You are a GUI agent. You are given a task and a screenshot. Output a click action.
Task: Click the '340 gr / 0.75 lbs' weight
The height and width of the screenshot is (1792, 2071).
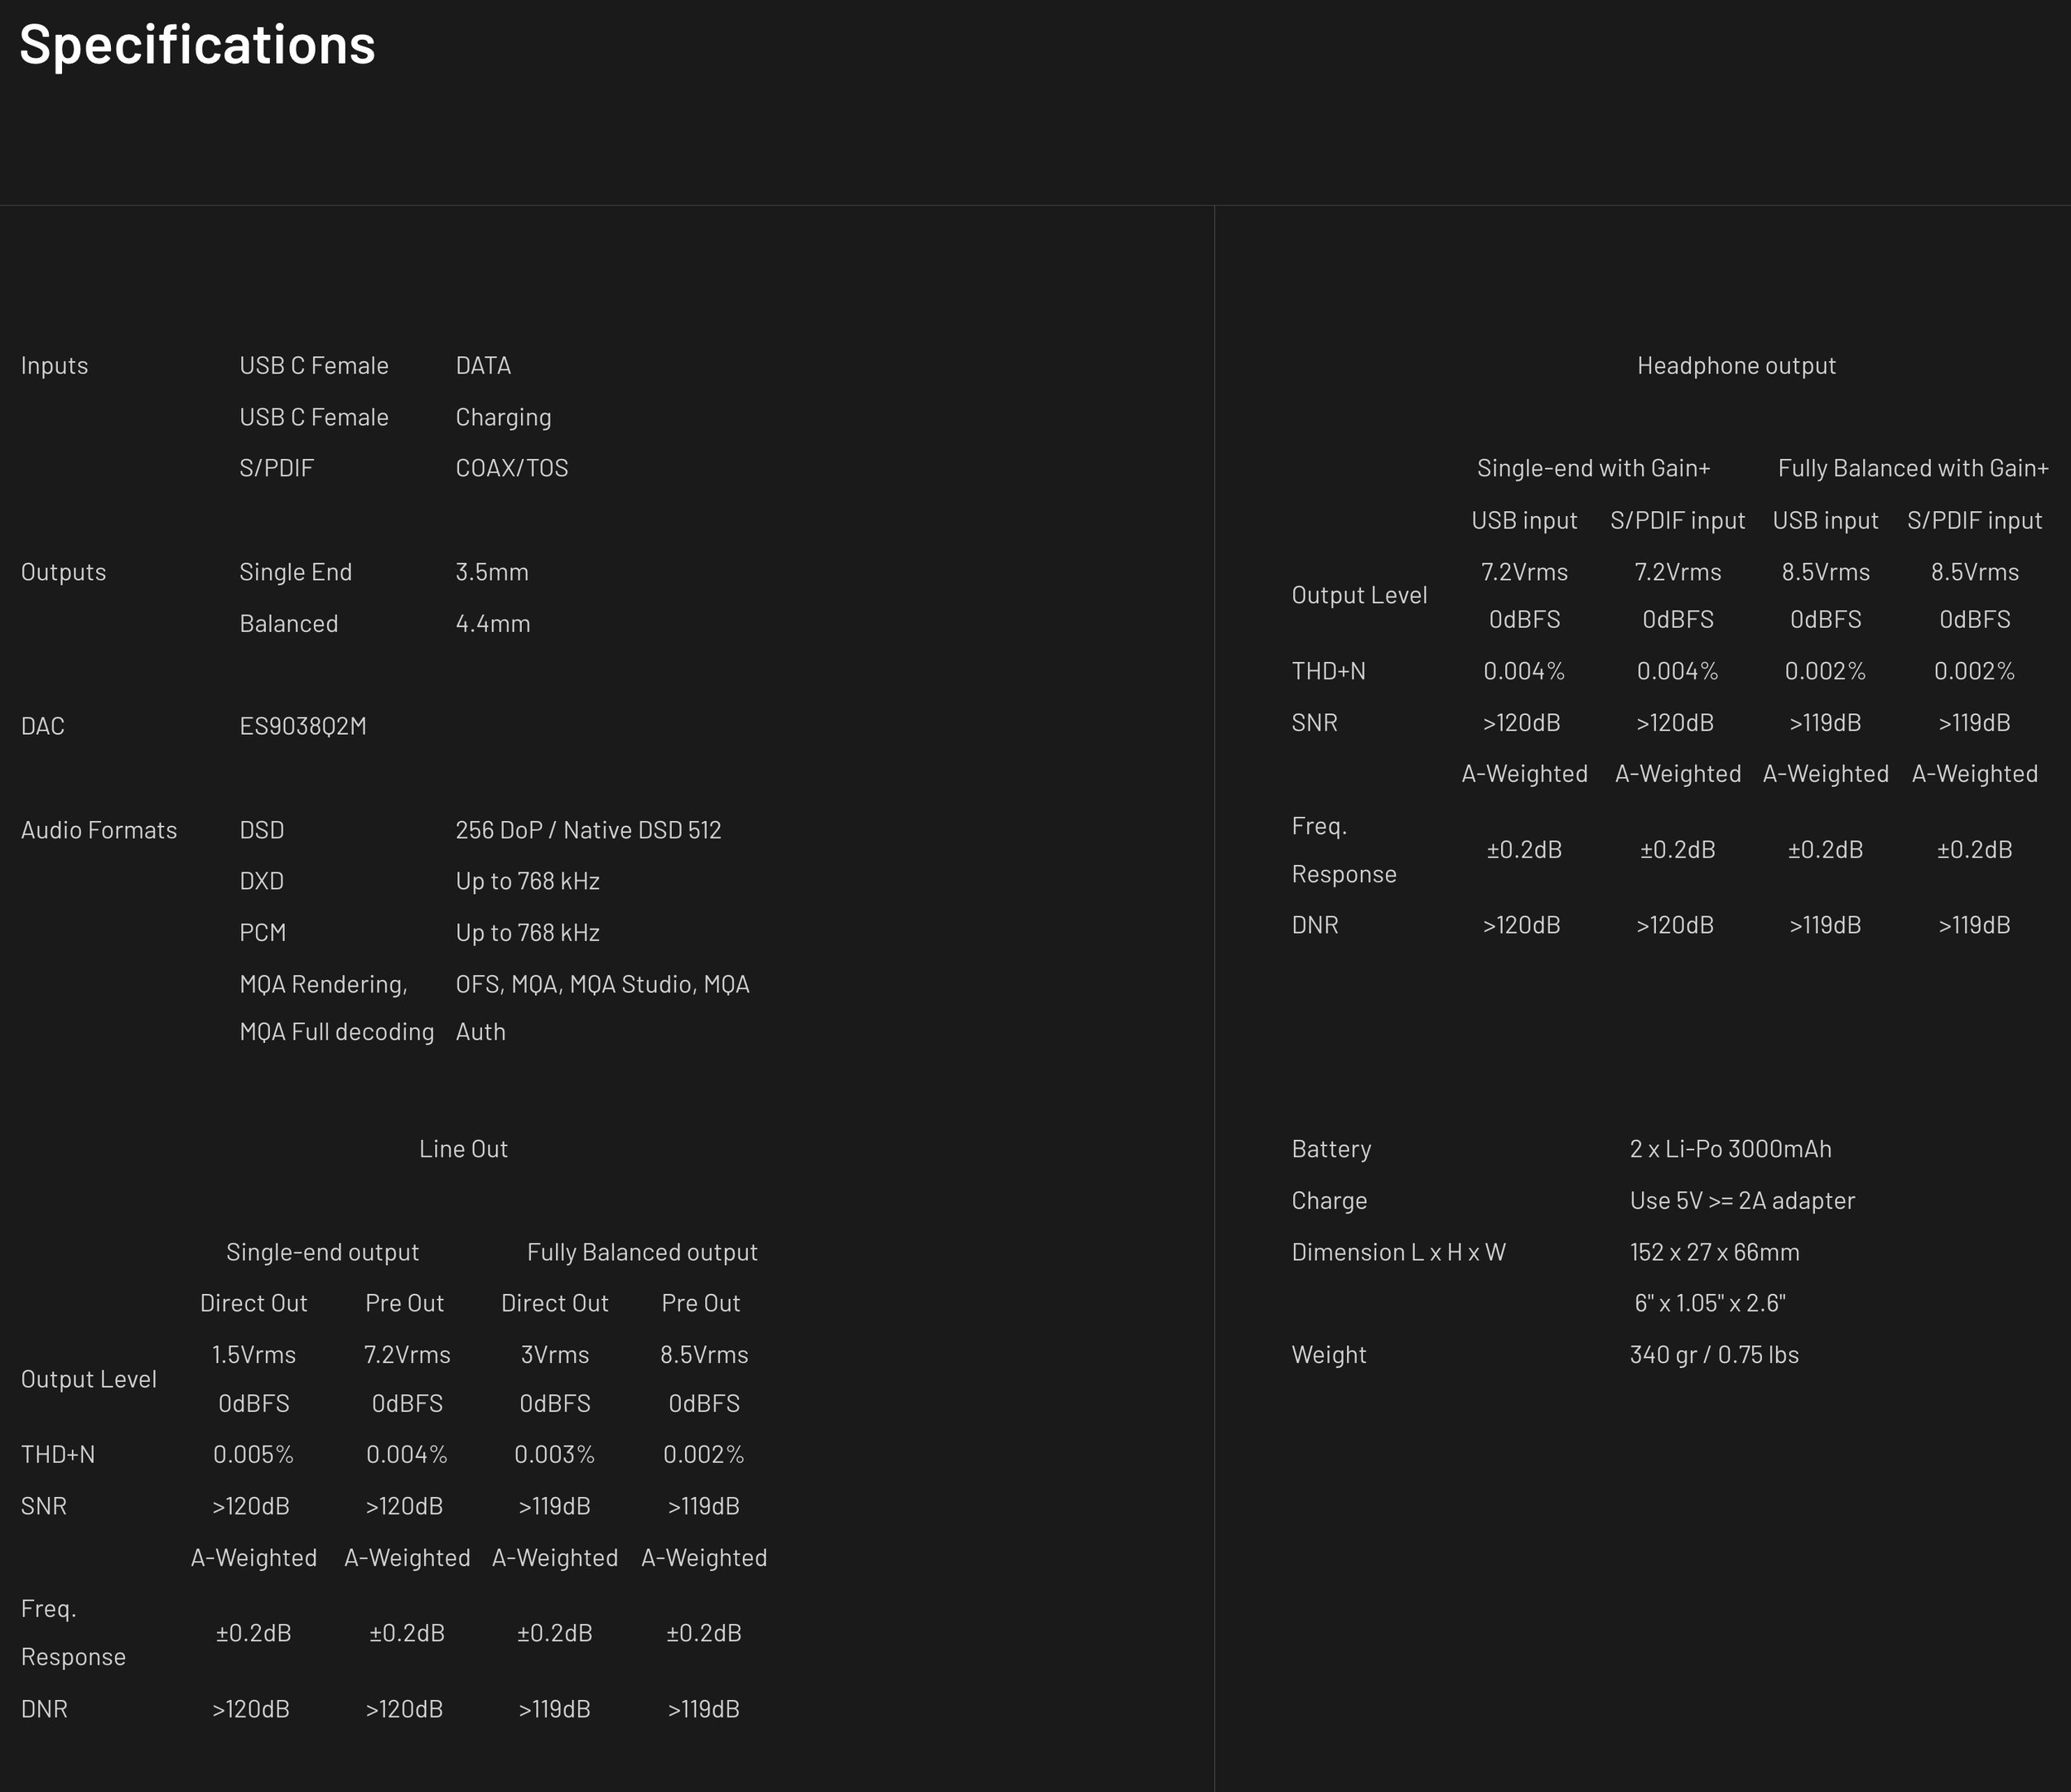coord(1713,1355)
